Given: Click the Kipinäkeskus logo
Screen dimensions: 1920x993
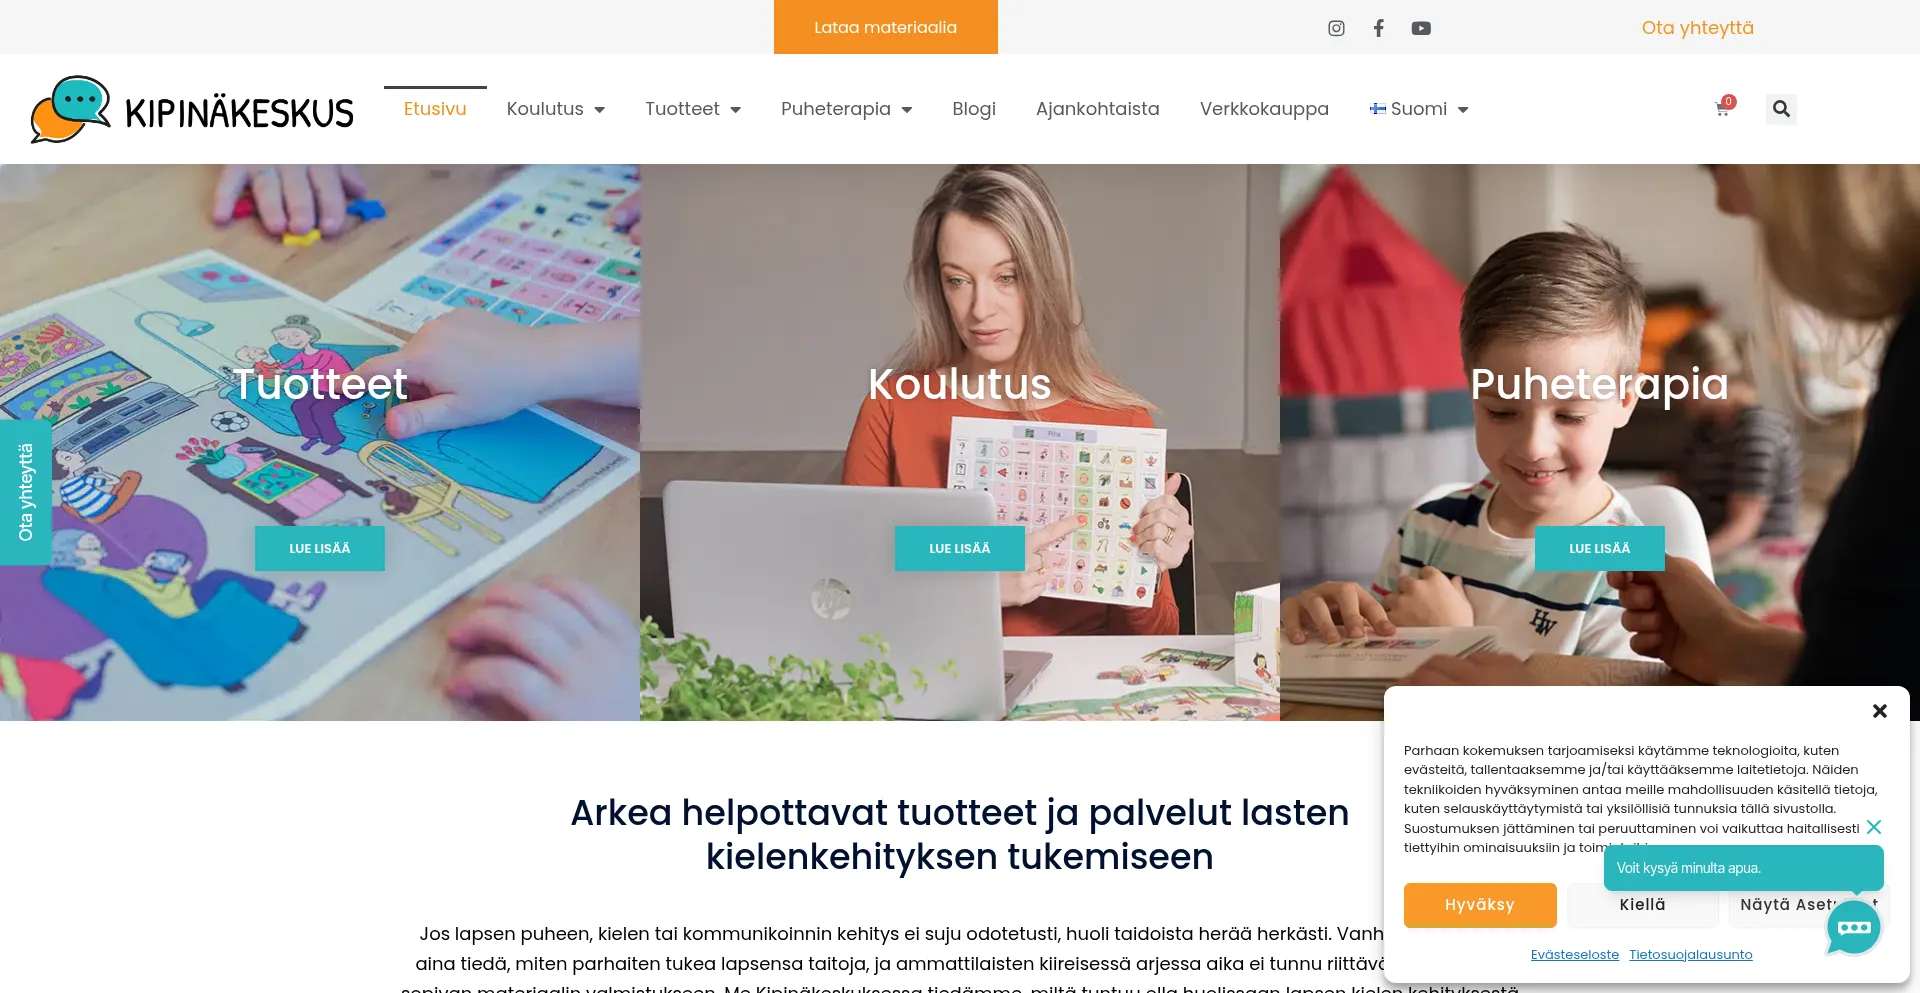Looking at the screenshot, I should pyautogui.click(x=192, y=110).
